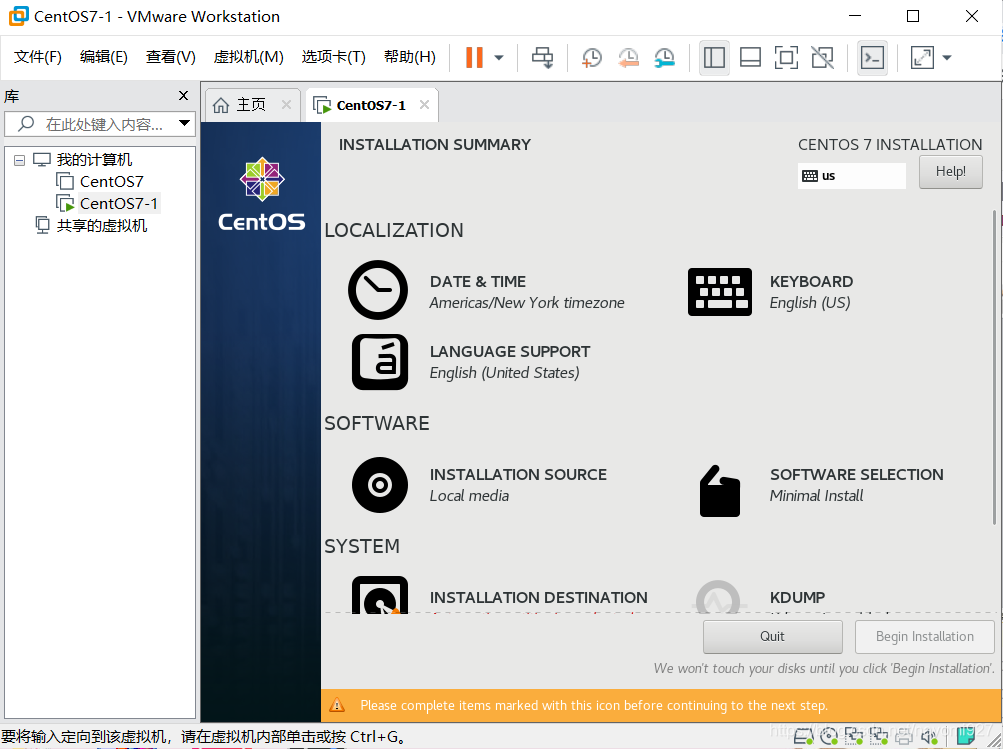This screenshot has height=749, width=1003.
Task: Enter full screen mode icon
Action: click(x=786, y=58)
